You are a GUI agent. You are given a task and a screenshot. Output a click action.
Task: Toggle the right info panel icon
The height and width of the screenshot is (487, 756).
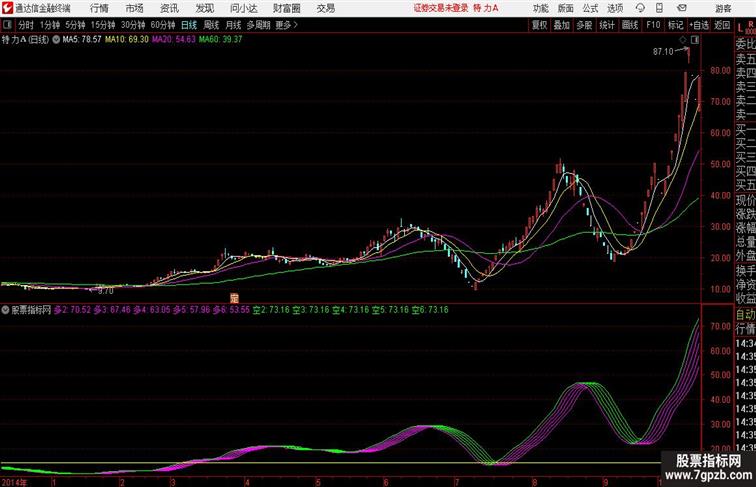click(x=695, y=40)
